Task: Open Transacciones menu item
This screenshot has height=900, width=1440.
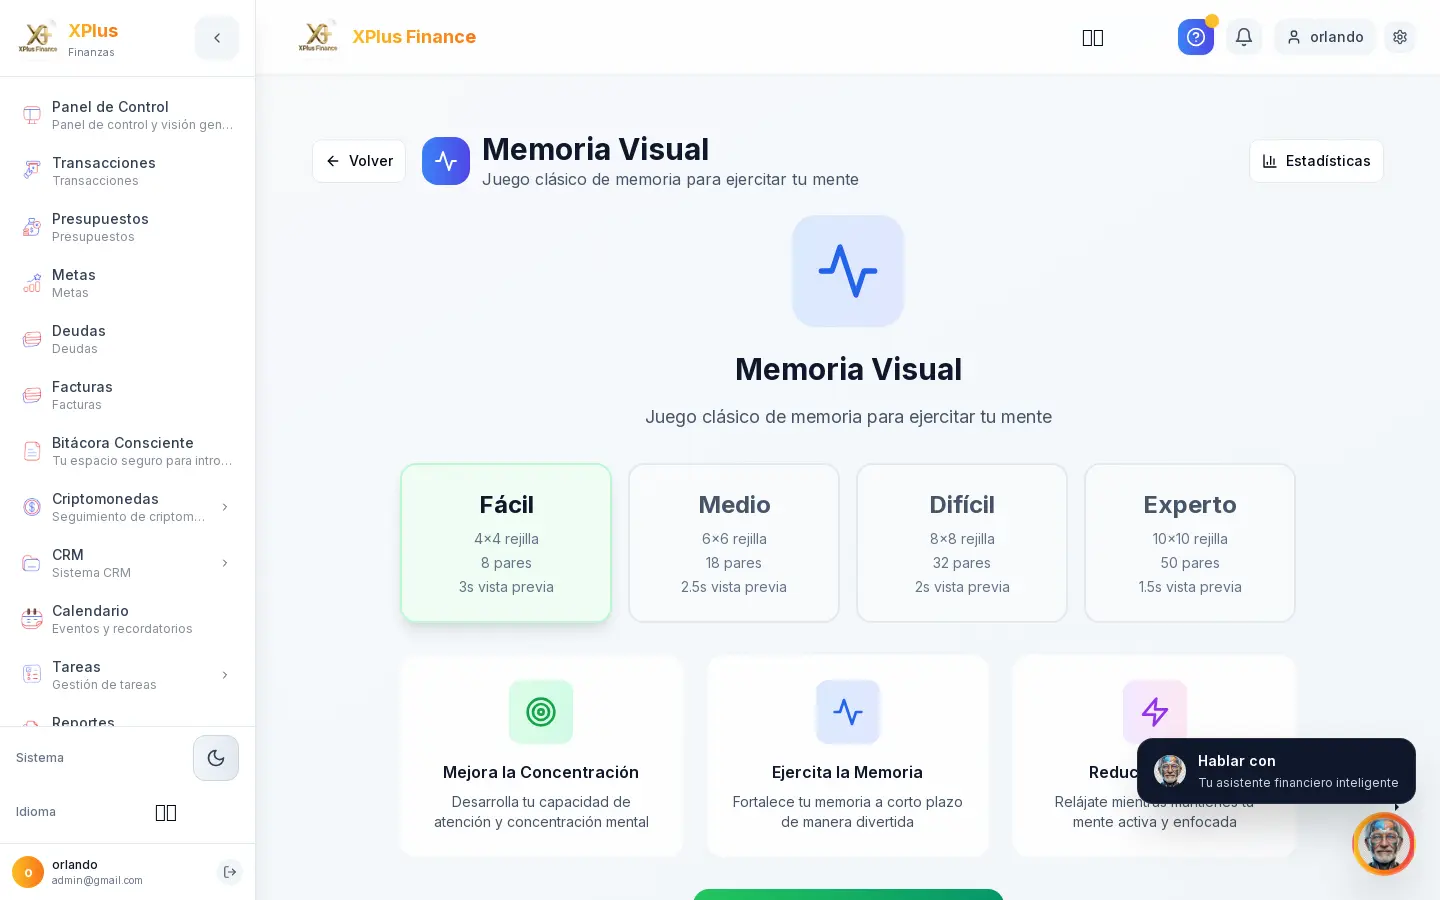Action: pos(128,171)
